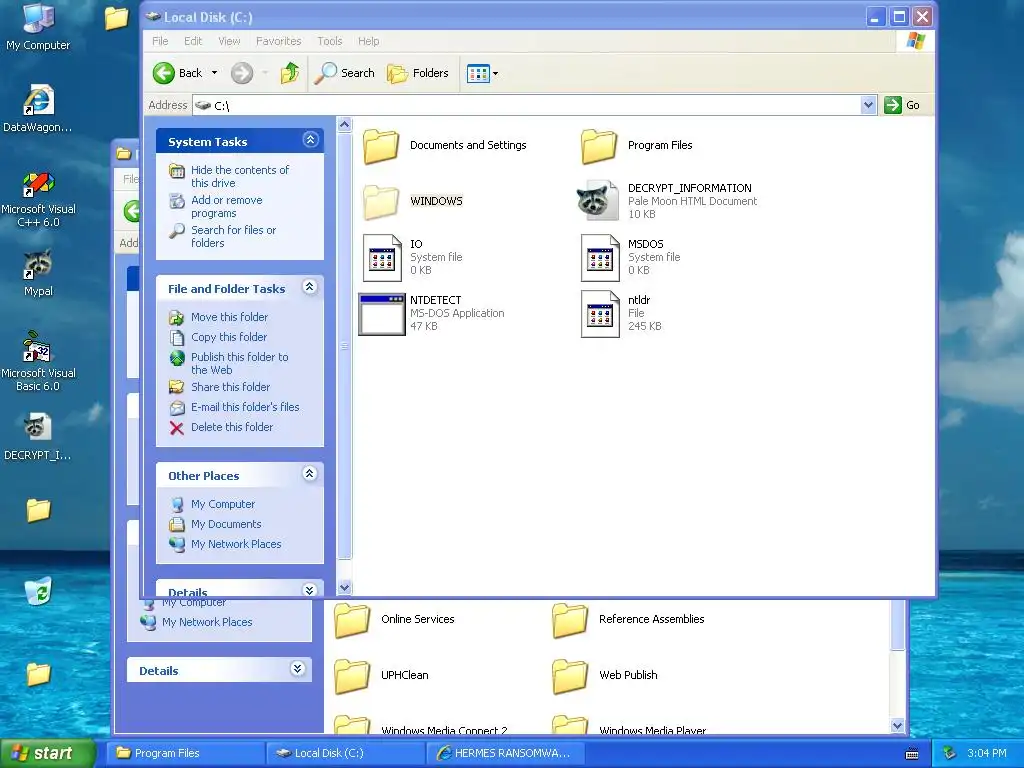Click the Up folder toolbar icon

(289, 73)
